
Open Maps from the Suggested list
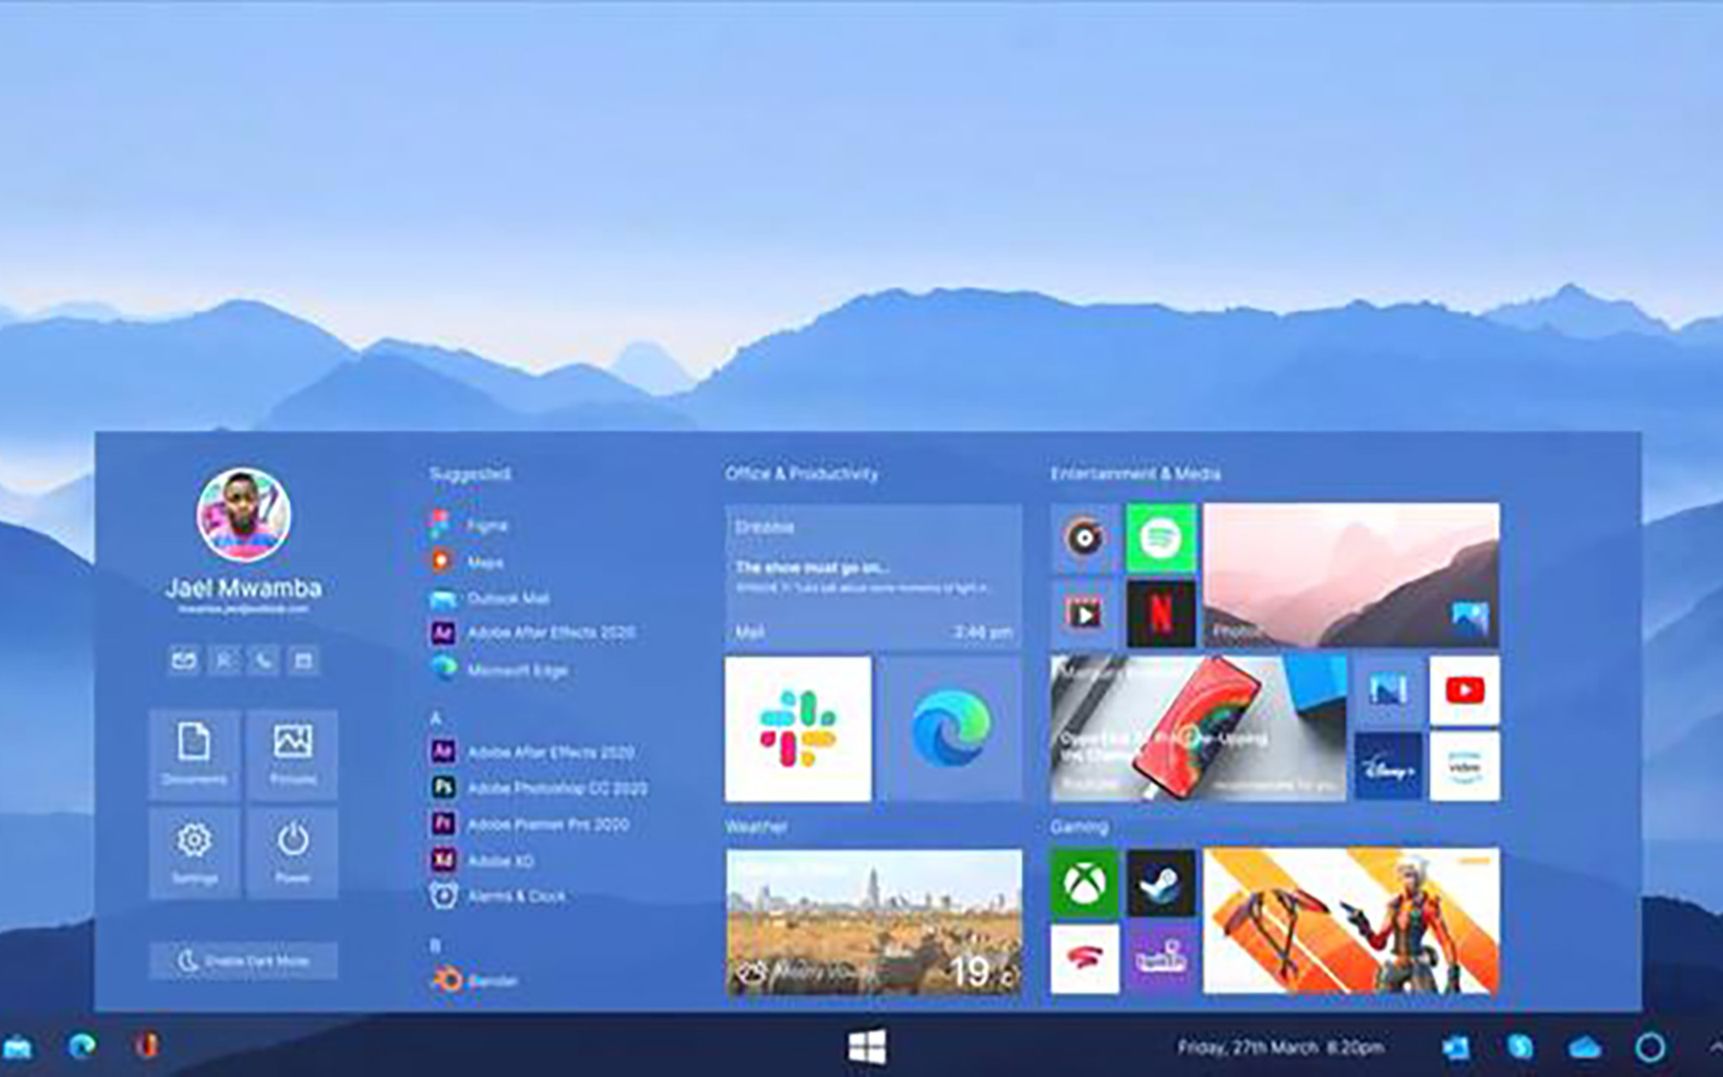coord(467,562)
